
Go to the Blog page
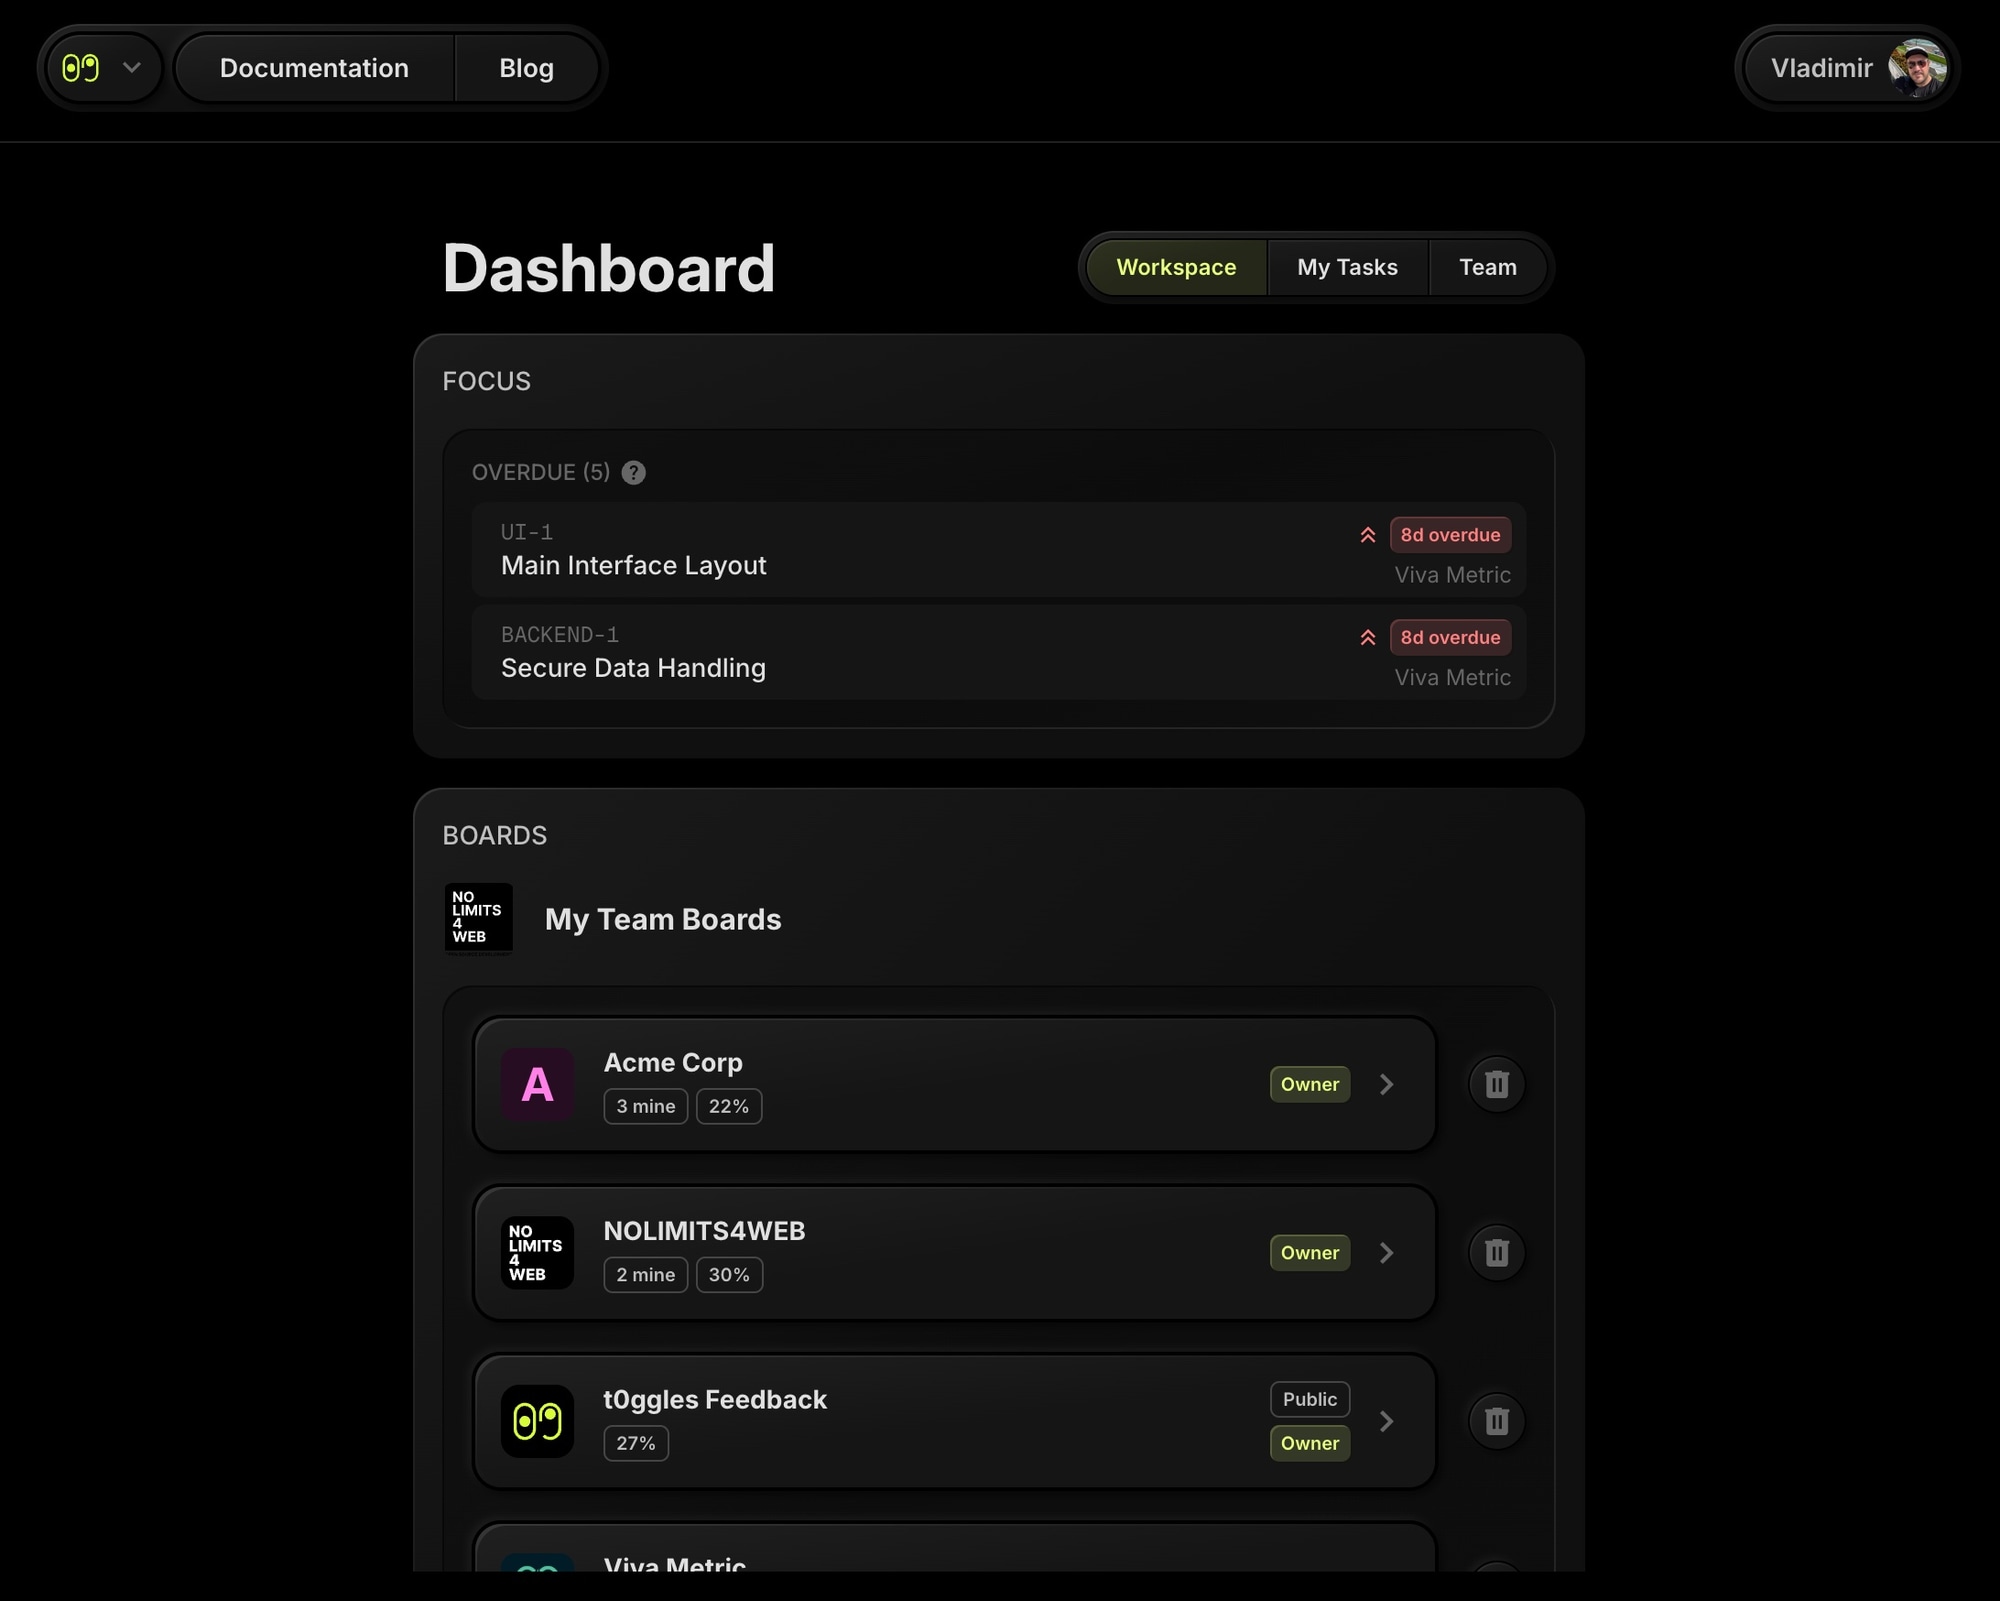pos(526,68)
